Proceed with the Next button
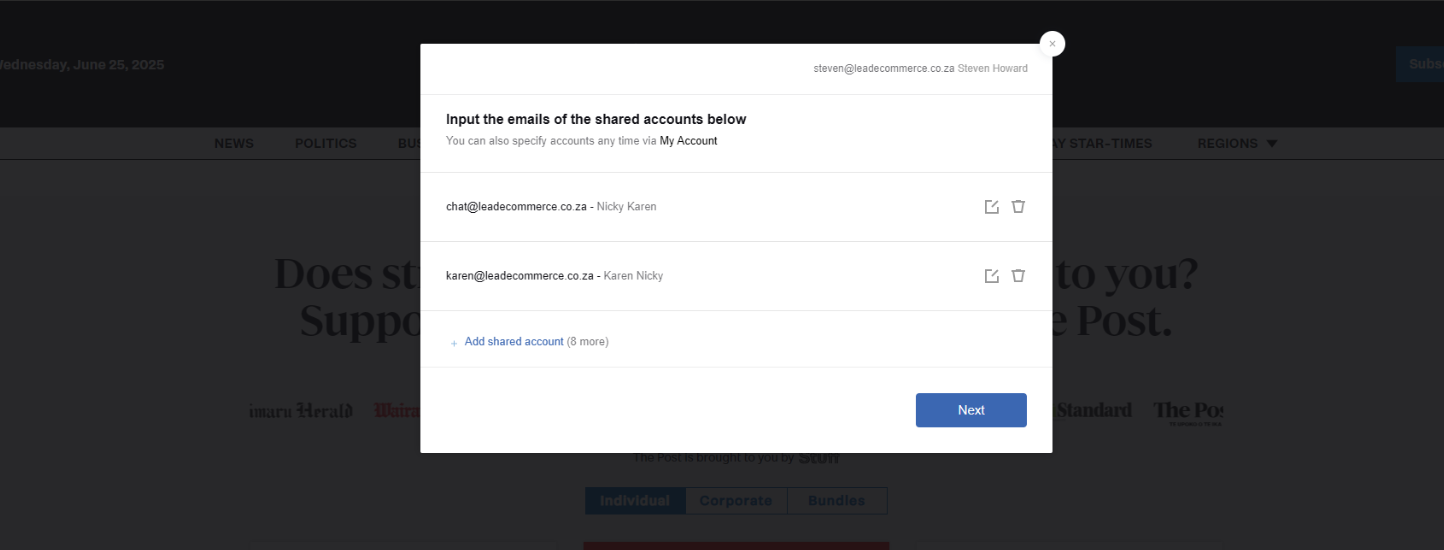This screenshot has height=550, width=1444. coord(971,410)
